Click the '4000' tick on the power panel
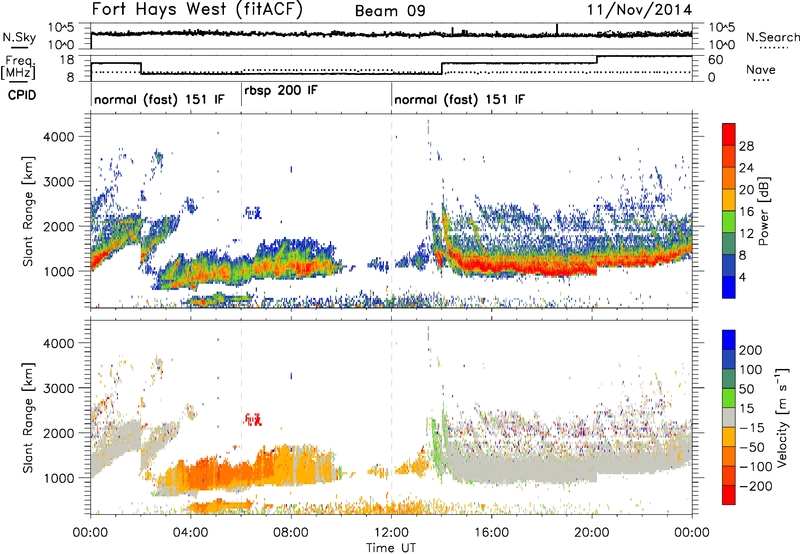800x554 pixels. click(58, 137)
